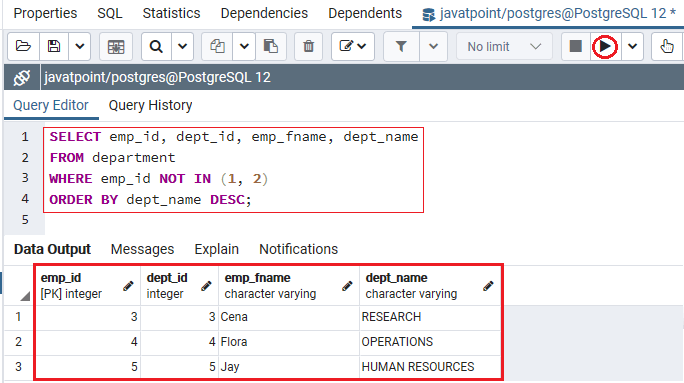Click the DESC keyword in the editor
The image size is (684, 383).
pos(227,199)
